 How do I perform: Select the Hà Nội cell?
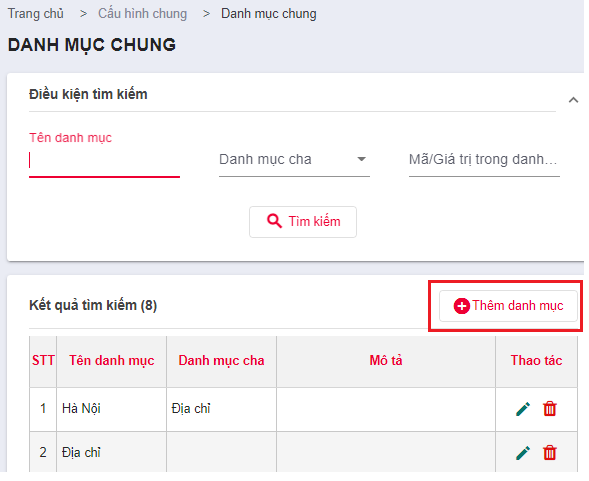(112, 409)
